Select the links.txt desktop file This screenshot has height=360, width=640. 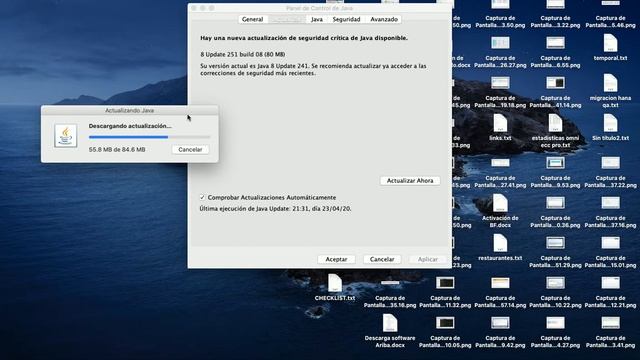(500, 124)
